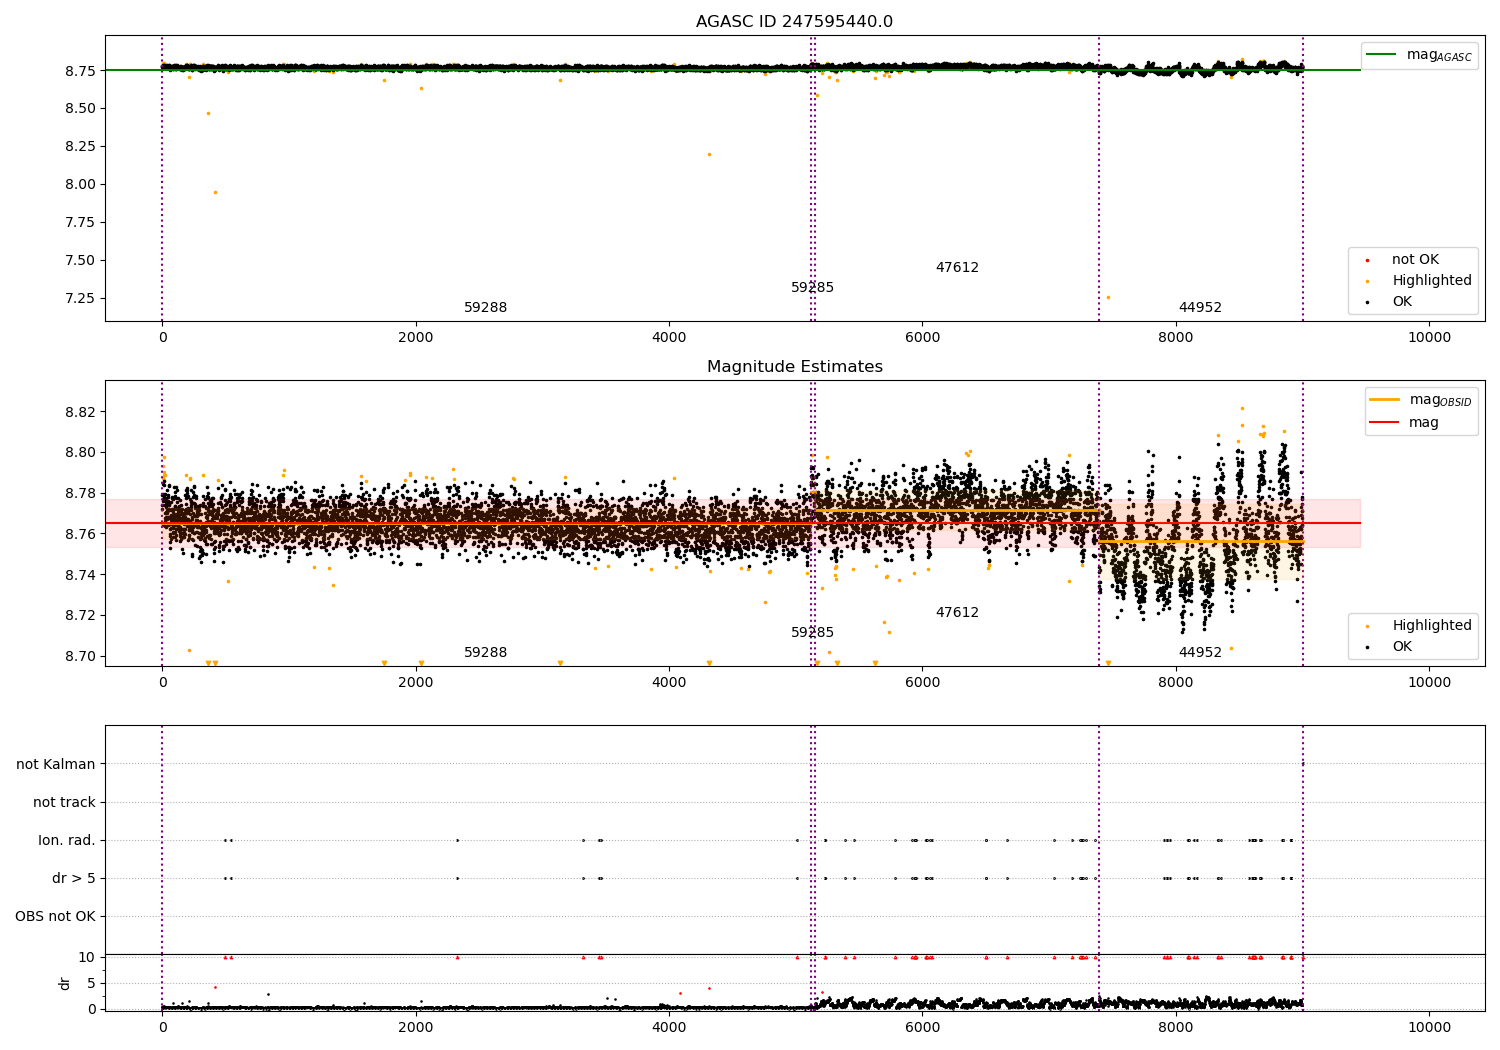1500x1050 pixels.
Task: Click the 'dr > 5' y-axis label
Action: [x=74, y=878]
